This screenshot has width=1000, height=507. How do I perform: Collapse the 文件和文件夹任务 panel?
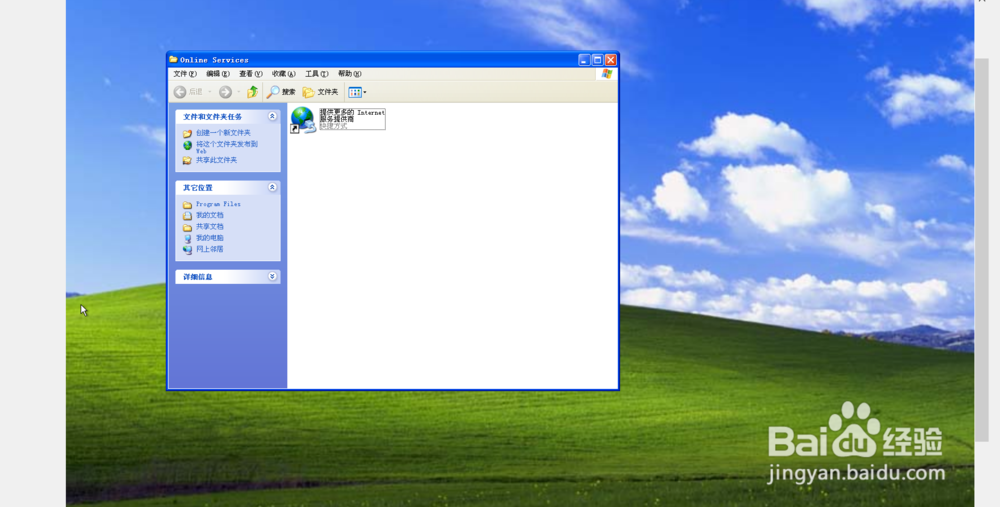(x=272, y=117)
